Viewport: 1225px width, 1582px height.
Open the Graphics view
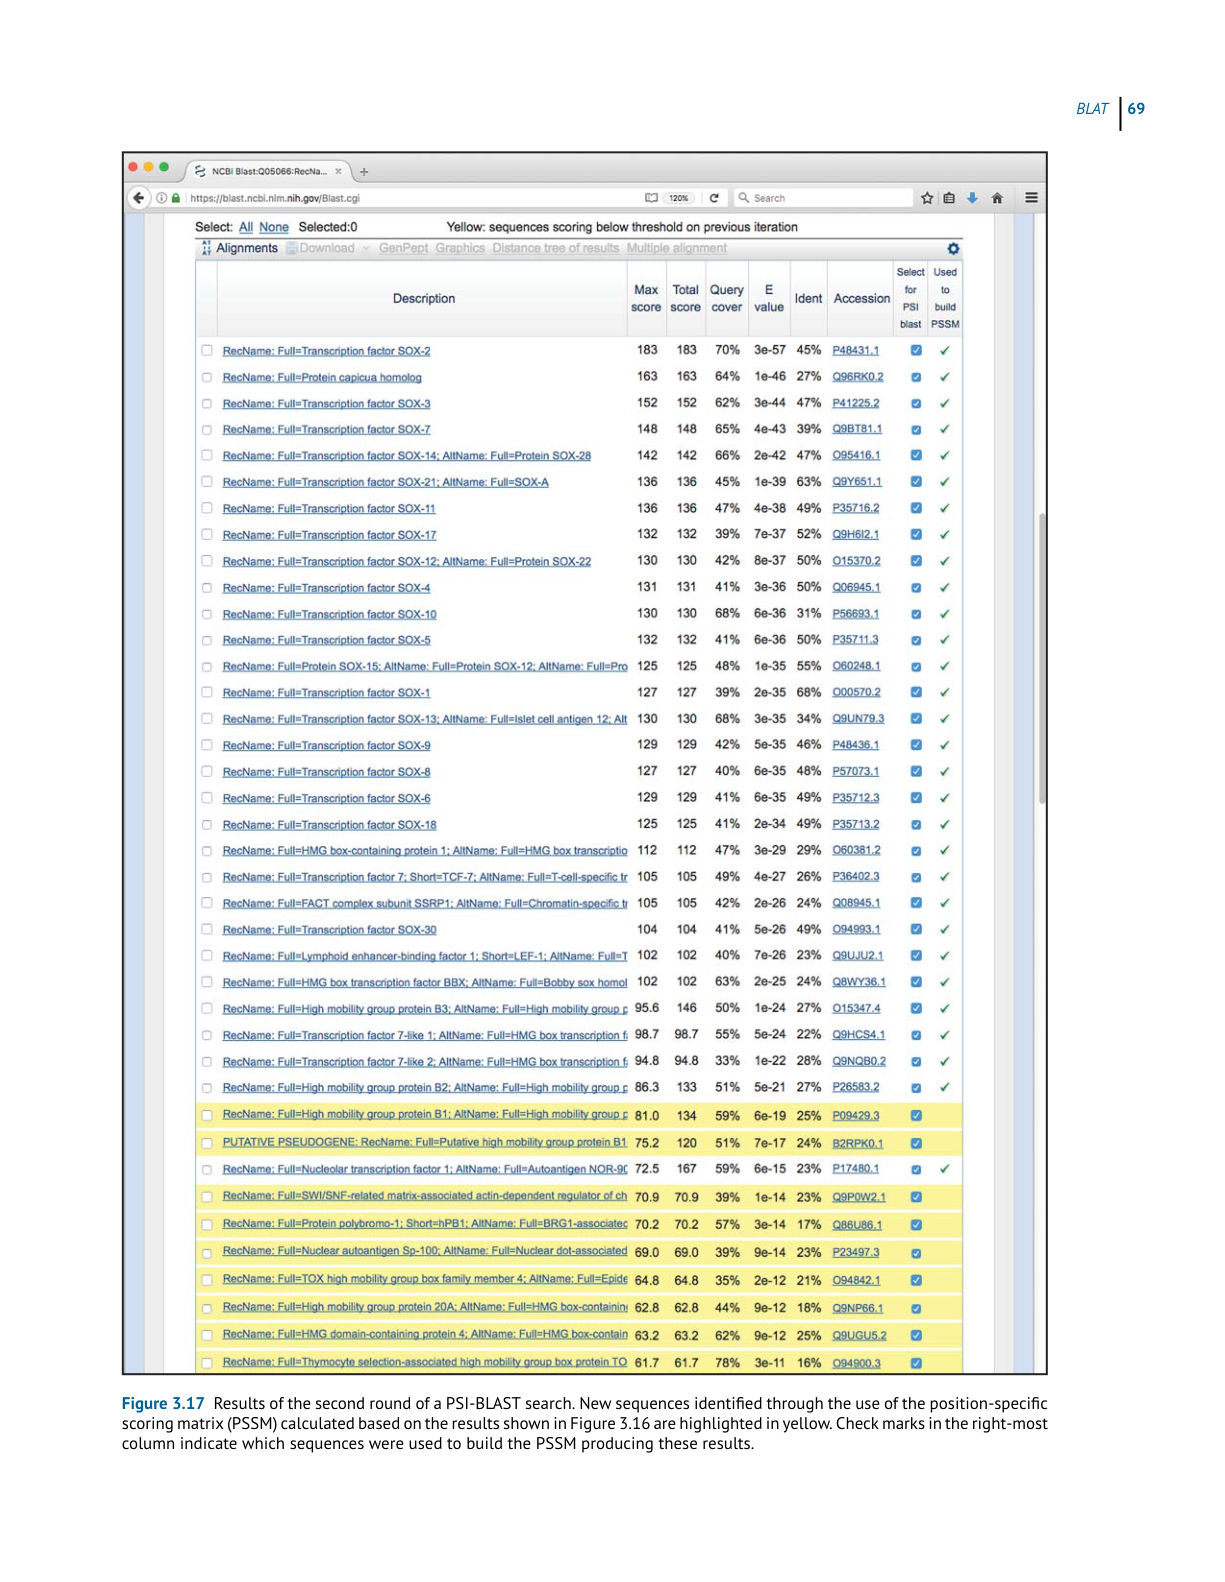click(x=460, y=248)
